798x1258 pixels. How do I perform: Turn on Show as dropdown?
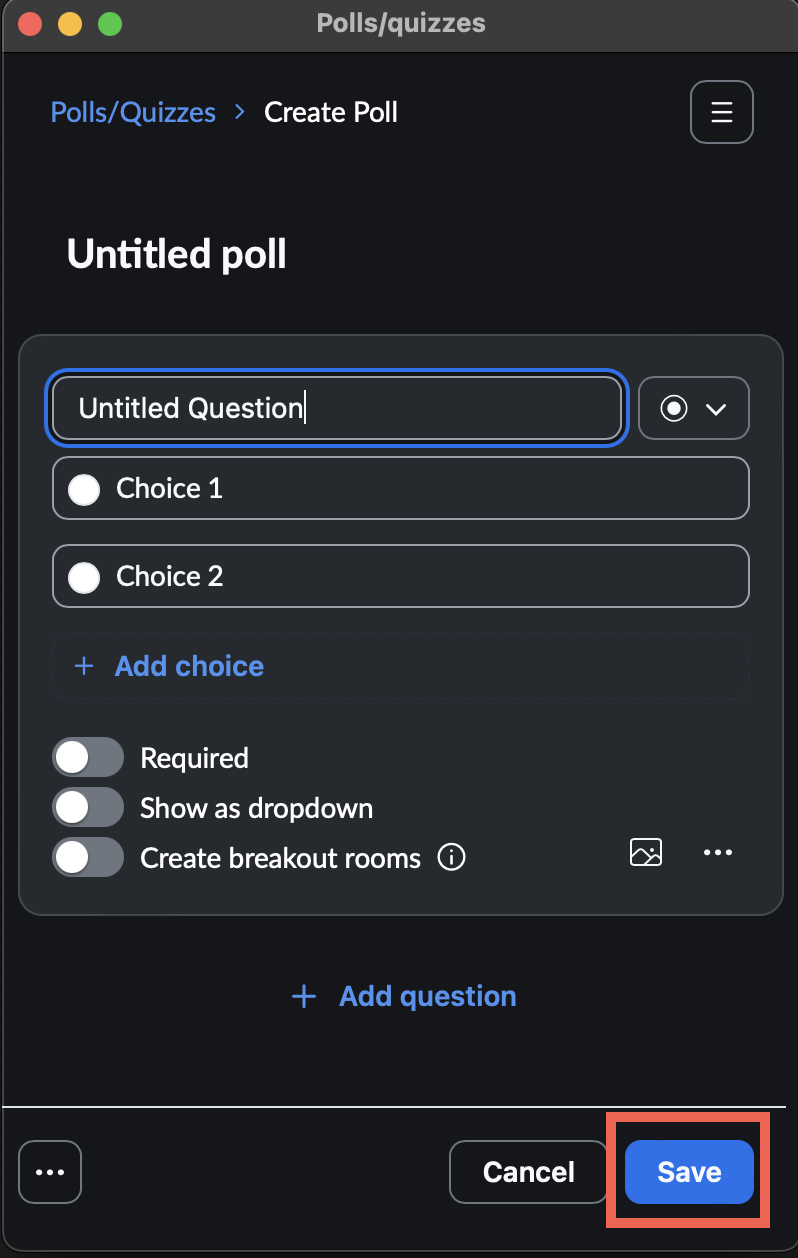(88, 807)
